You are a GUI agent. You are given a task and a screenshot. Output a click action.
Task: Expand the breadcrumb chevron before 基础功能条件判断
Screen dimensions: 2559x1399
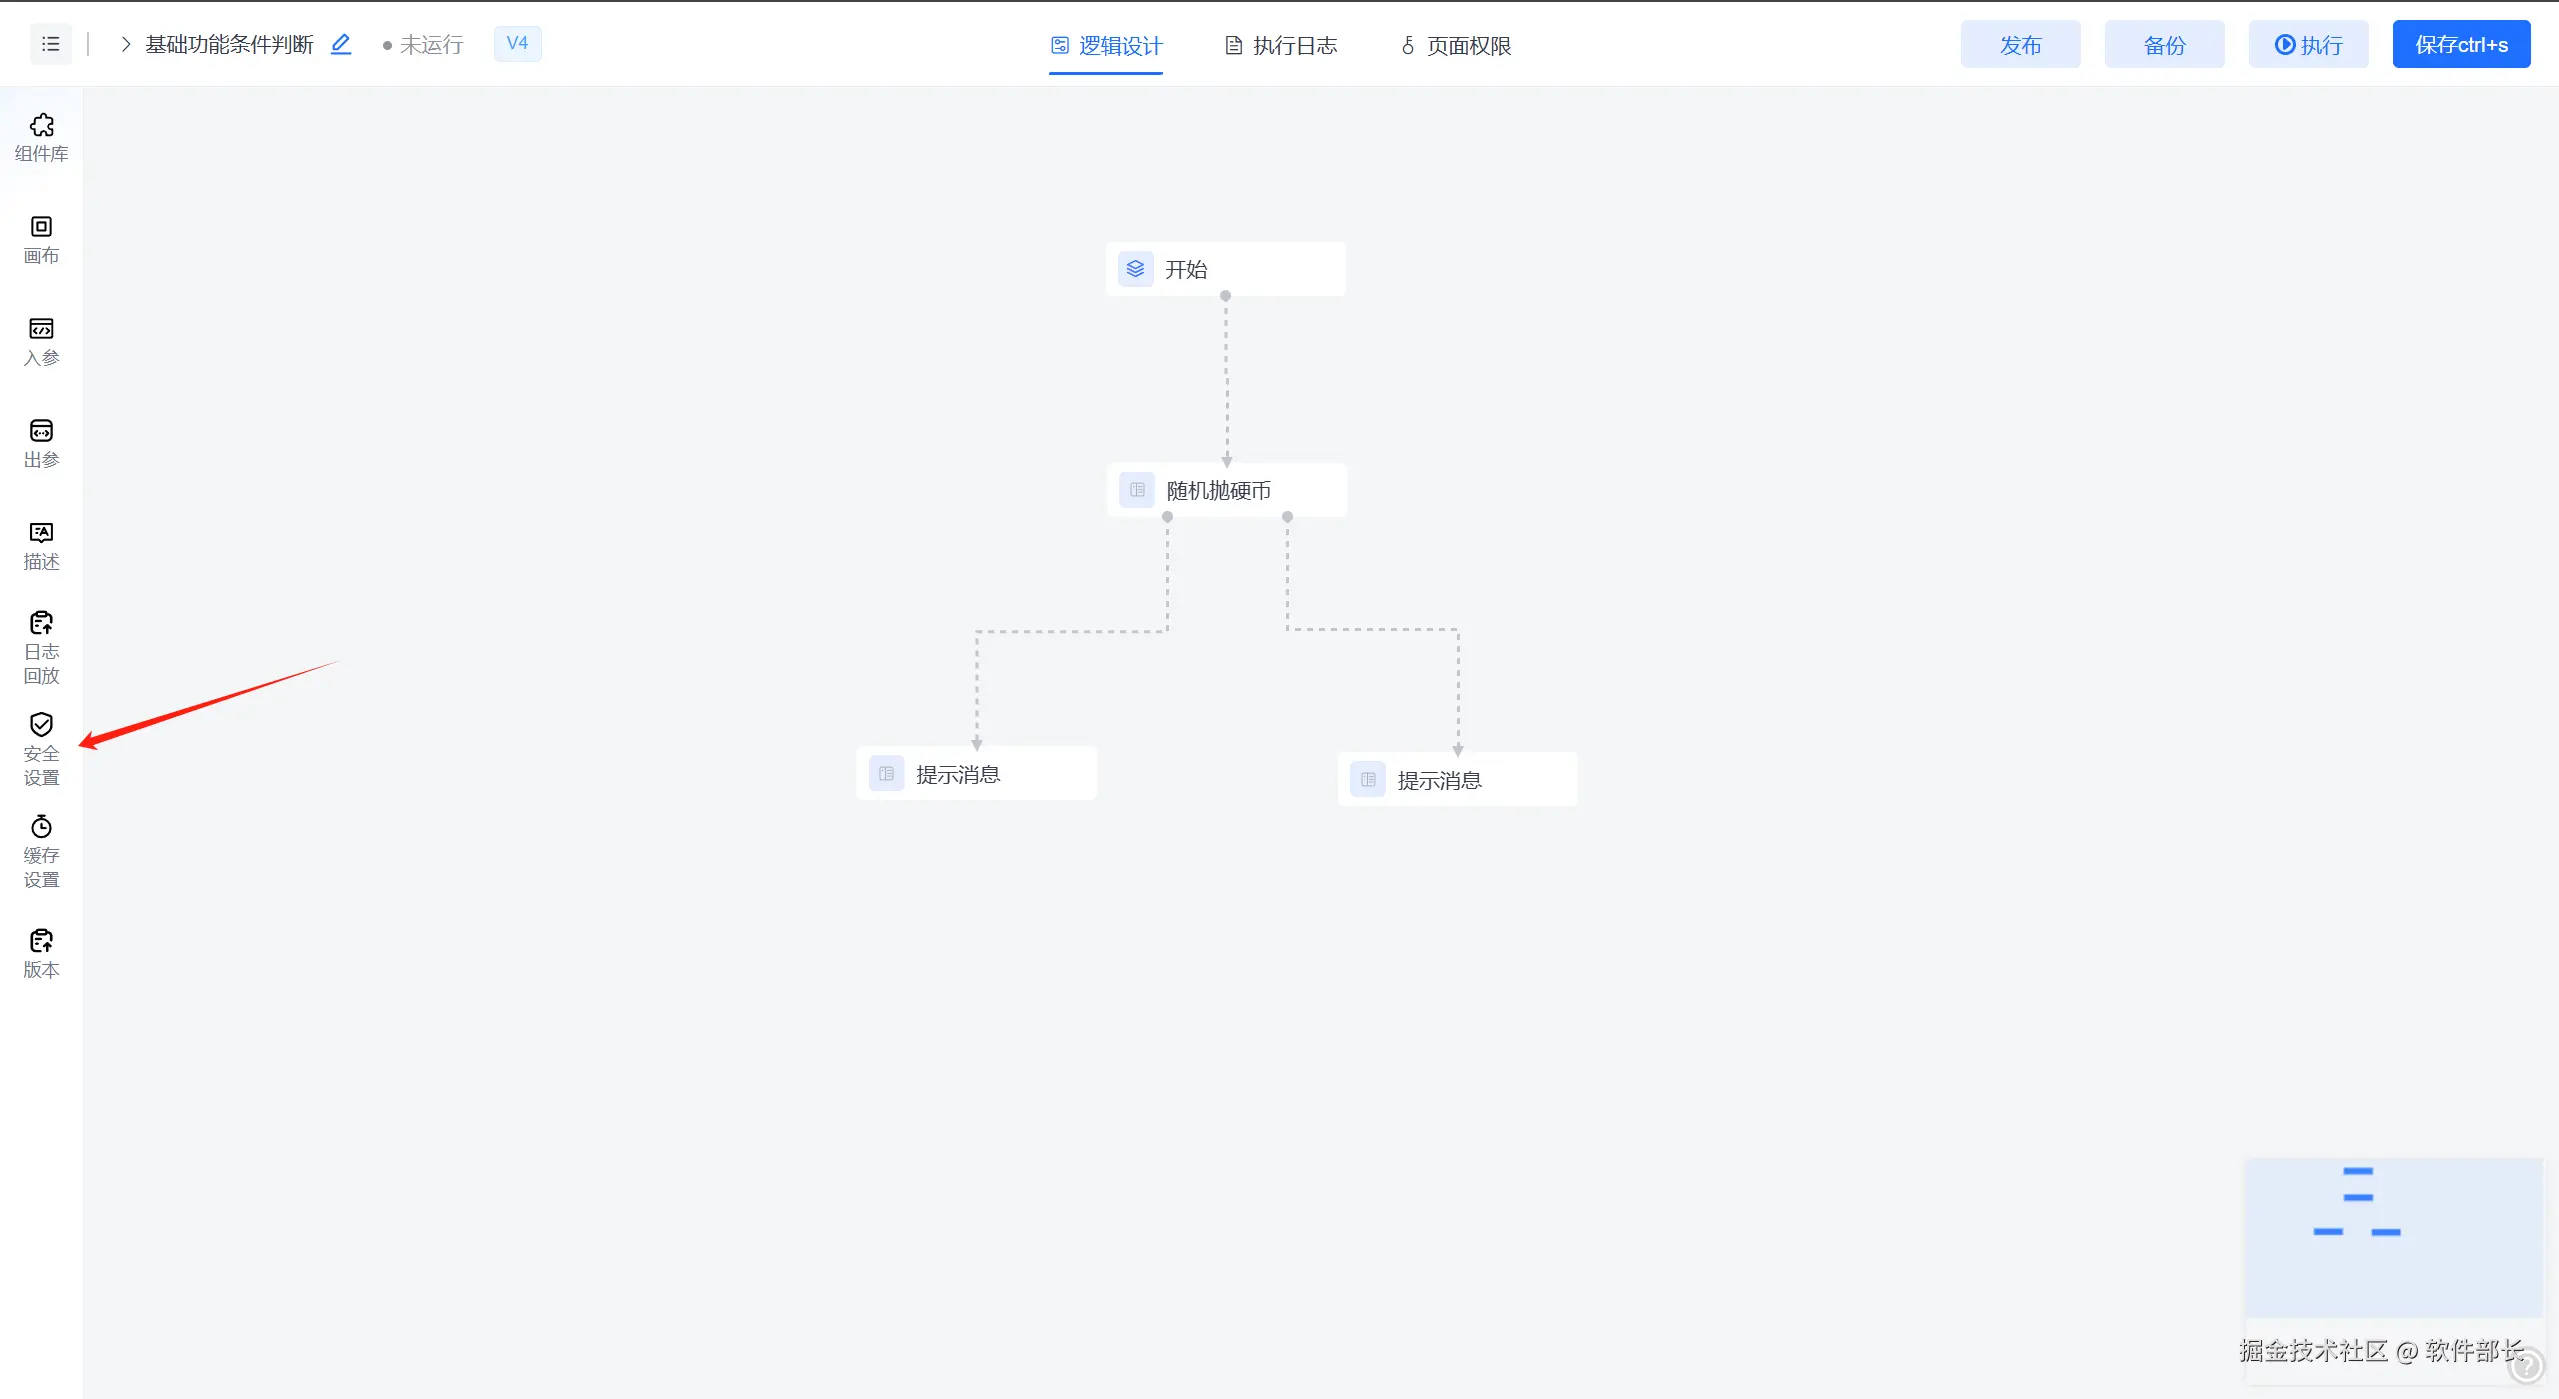click(126, 44)
